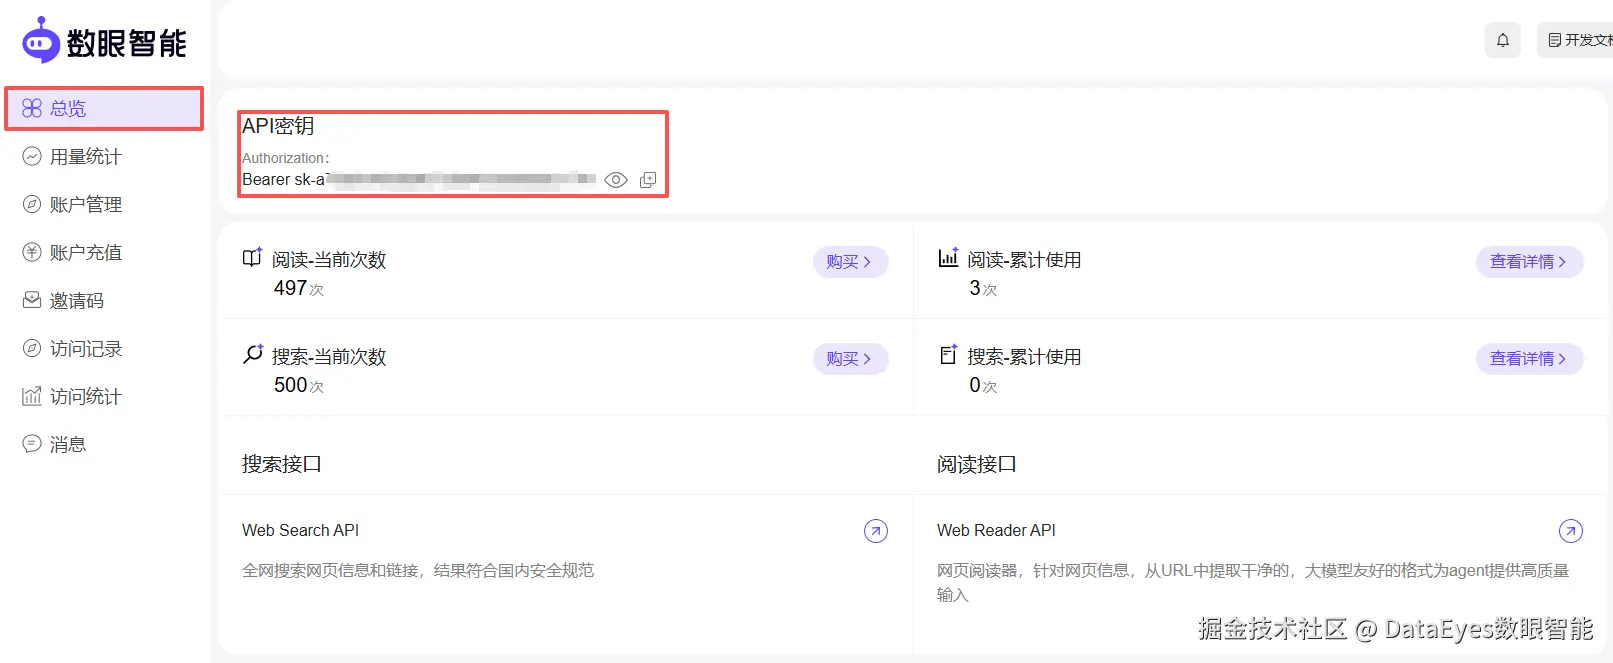Click the 搜索接口 section heading
The width and height of the screenshot is (1613, 663).
(282, 464)
